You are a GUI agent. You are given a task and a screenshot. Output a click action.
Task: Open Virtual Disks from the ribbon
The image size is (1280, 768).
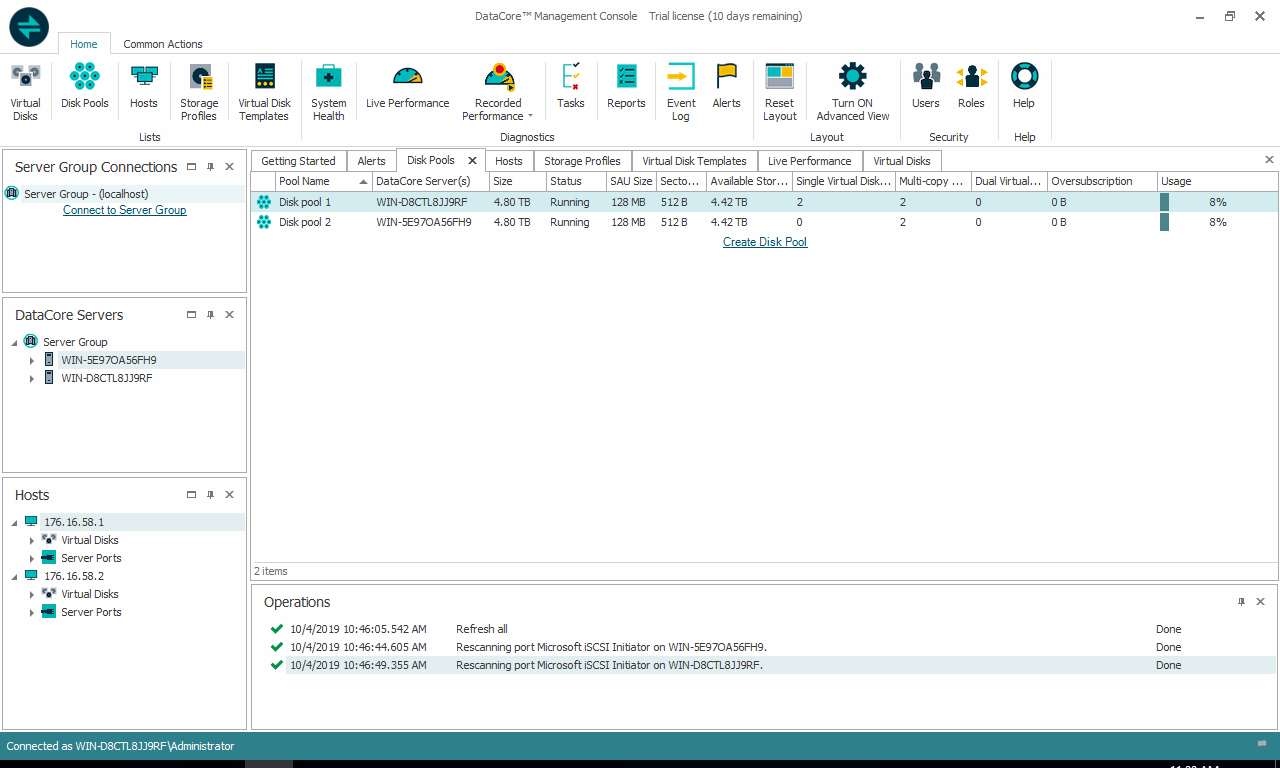tap(25, 92)
